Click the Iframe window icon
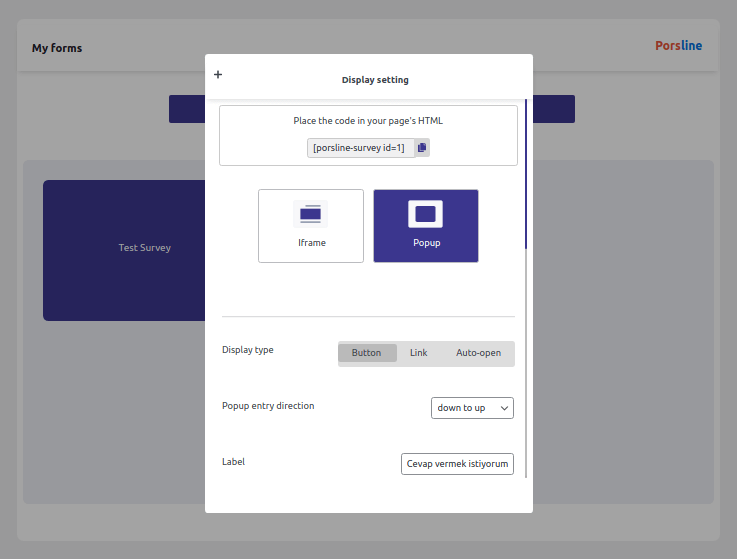 (310, 214)
